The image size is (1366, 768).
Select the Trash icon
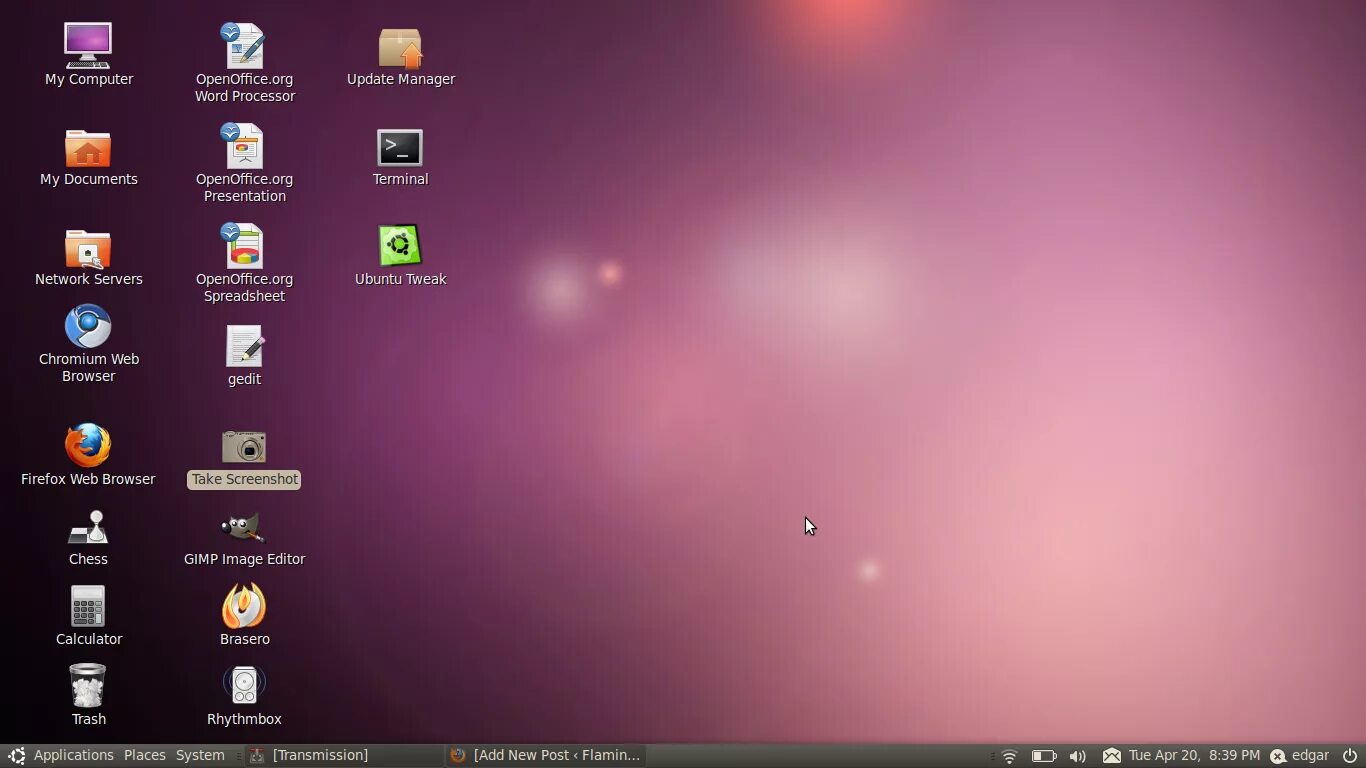88,686
